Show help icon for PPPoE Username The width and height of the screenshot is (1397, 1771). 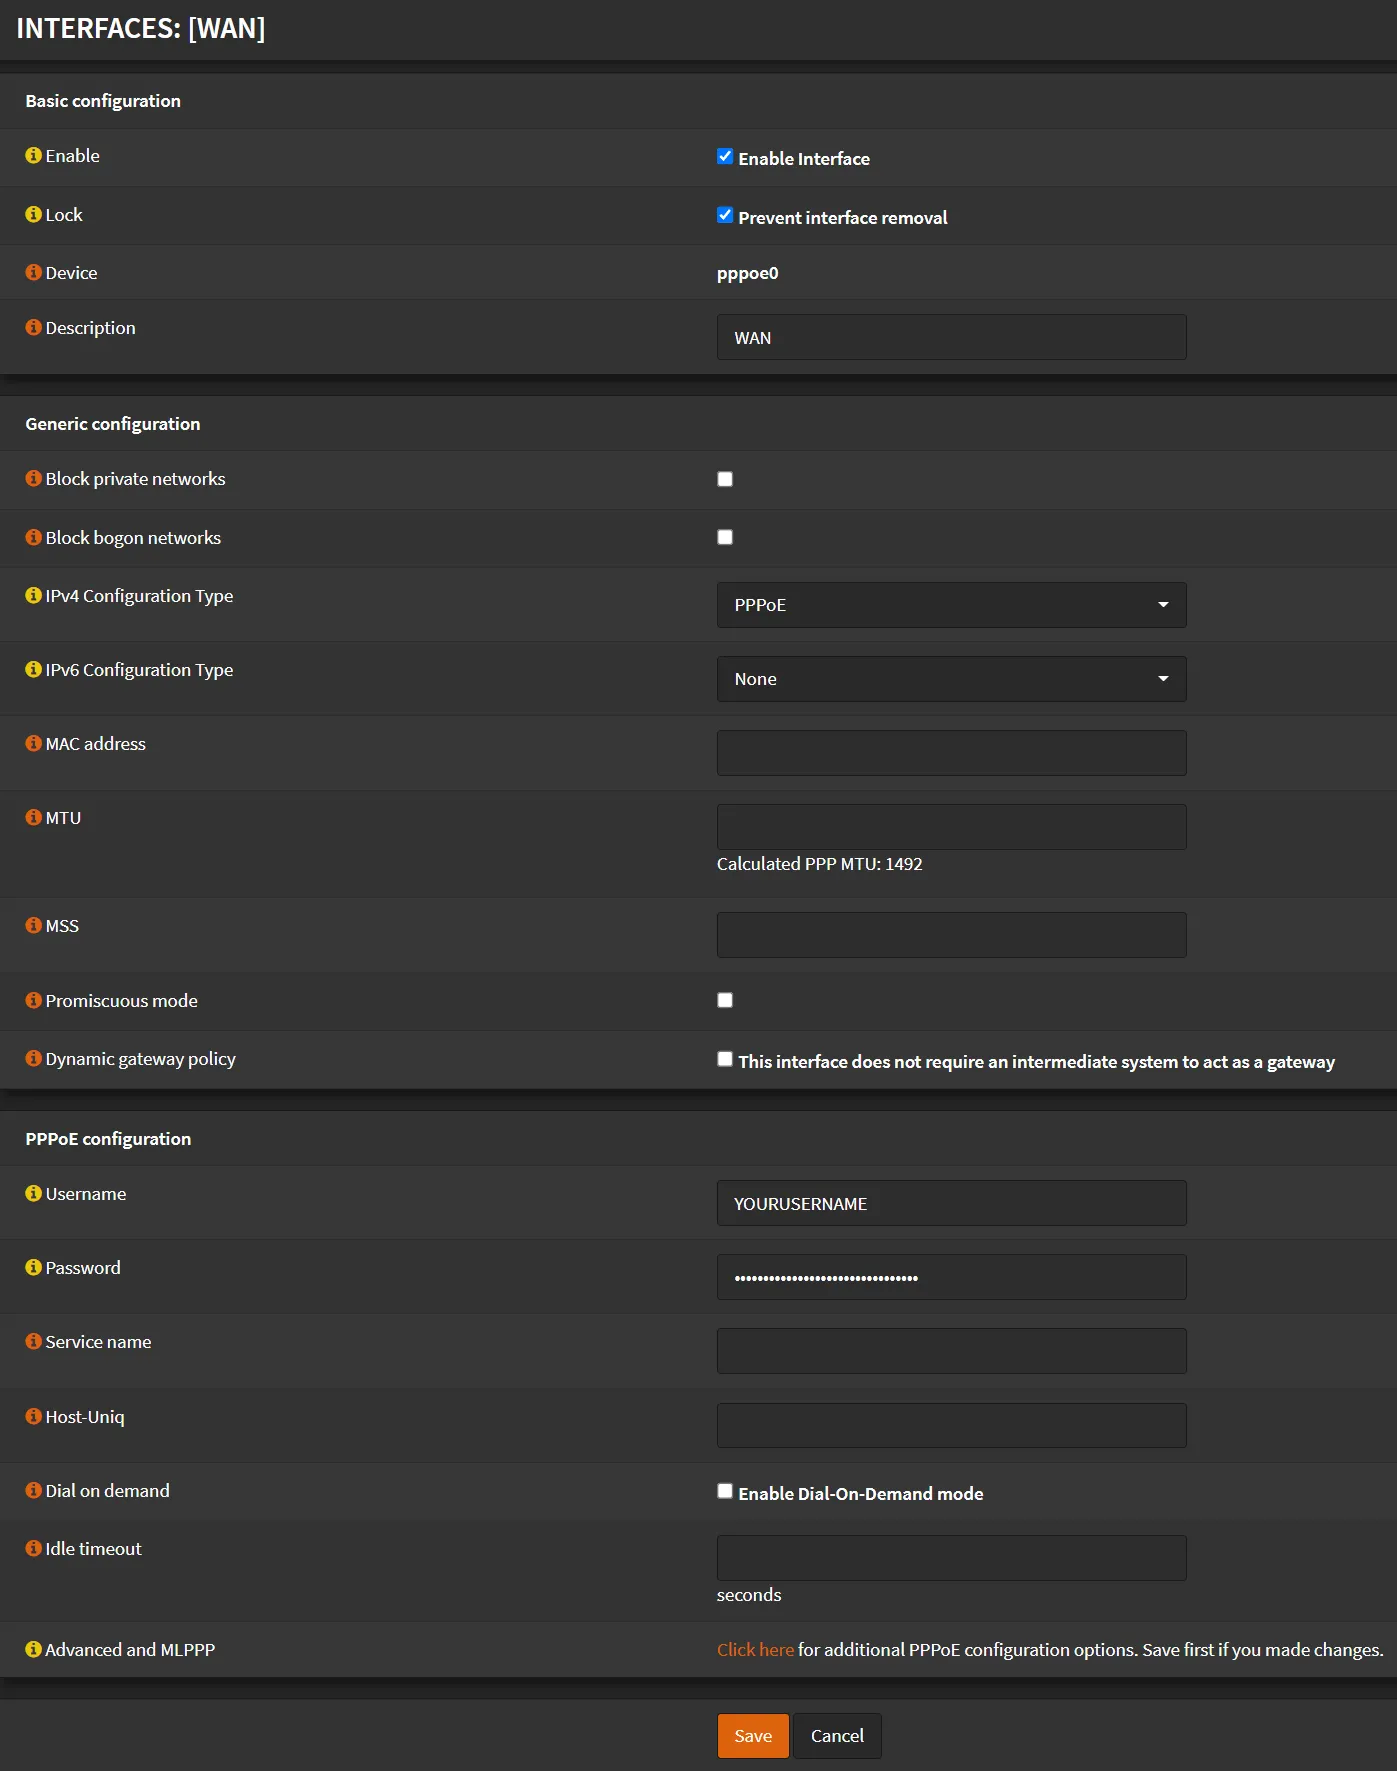click(33, 1194)
